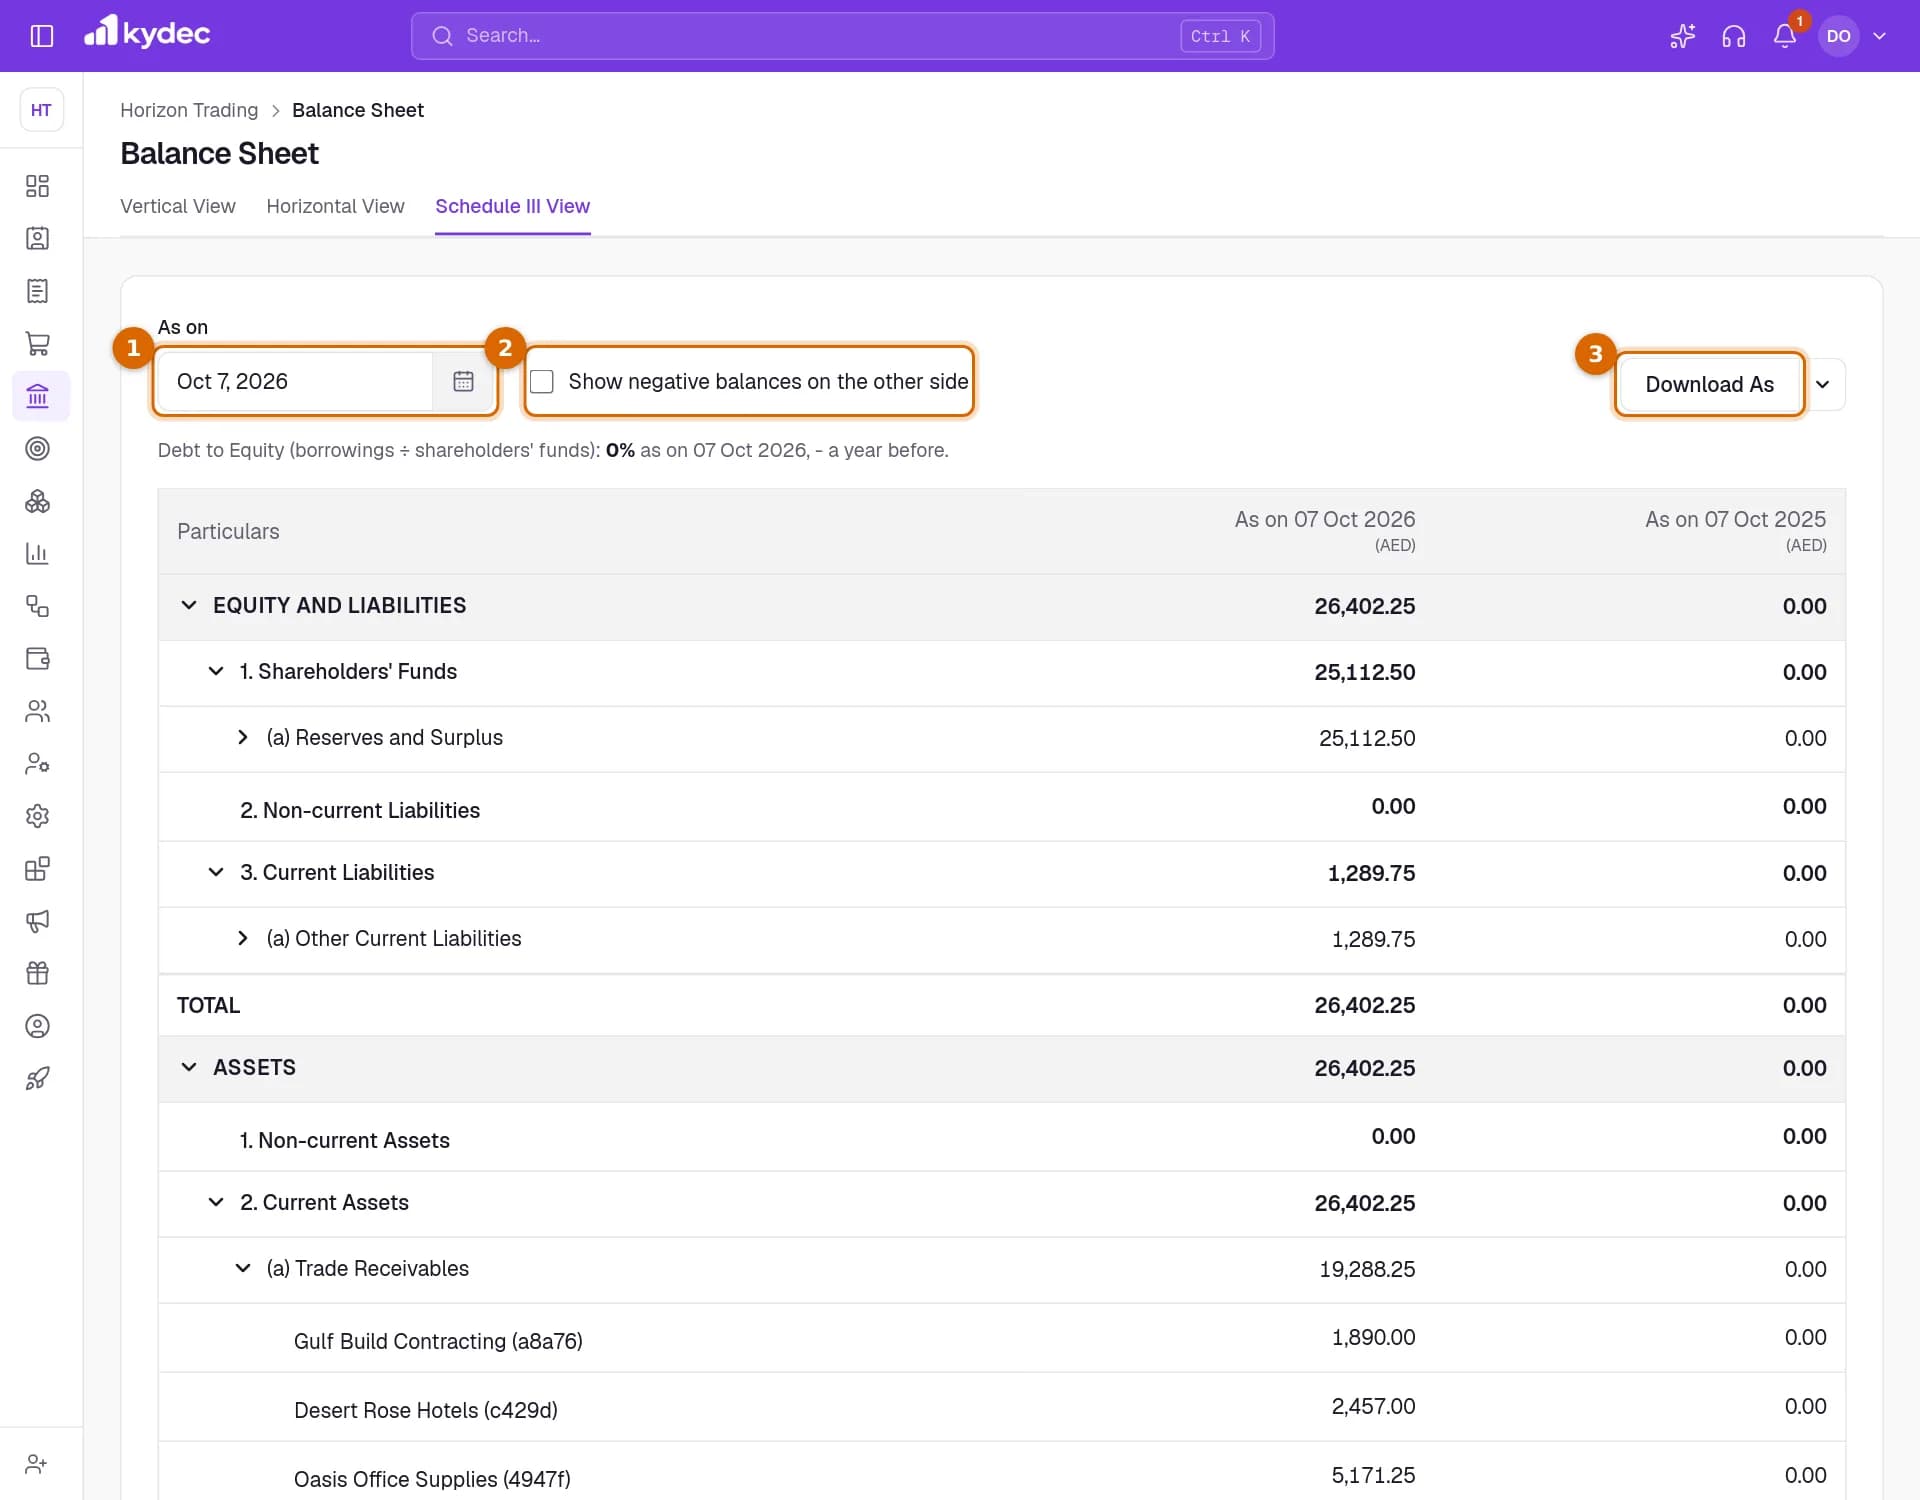Open the settings gear icon in the sidebar
The width and height of the screenshot is (1920, 1500).
[37, 816]
